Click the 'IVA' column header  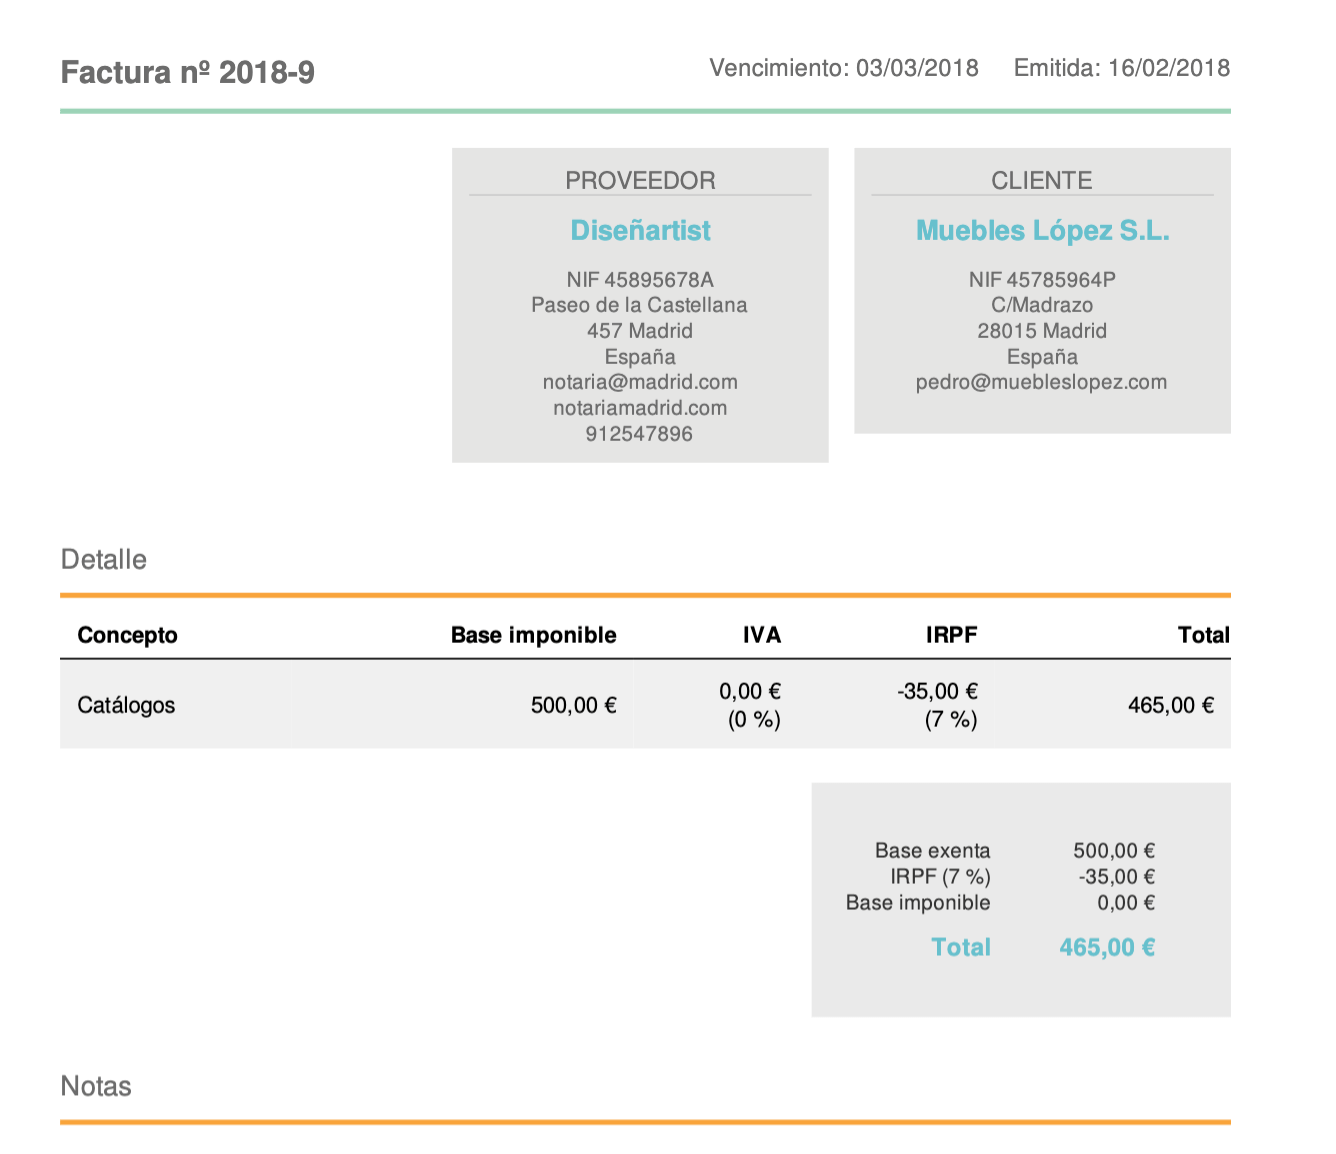pyautogui.click(x=762, y=635)
